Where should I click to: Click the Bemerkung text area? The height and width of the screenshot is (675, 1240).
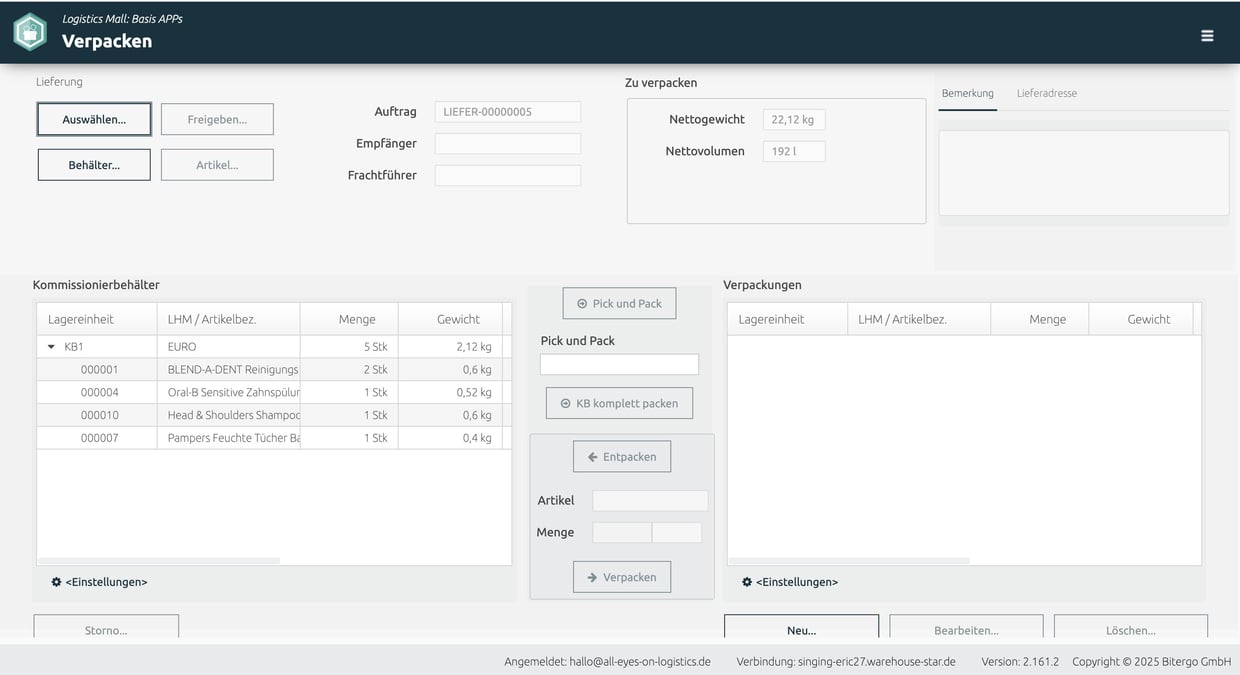point(1084,172)
